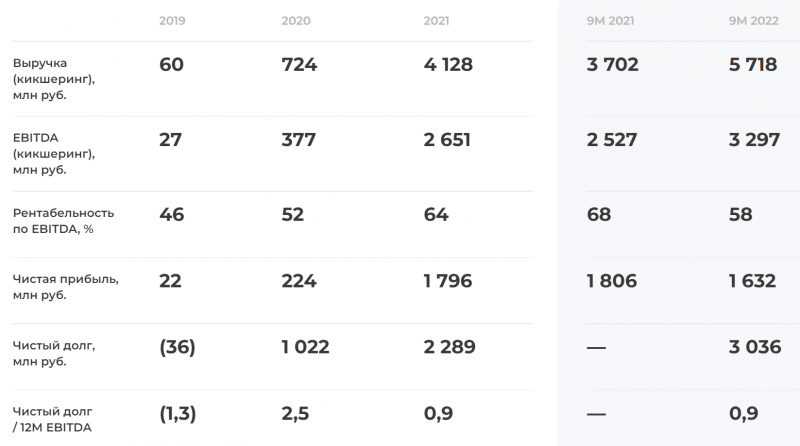
Task: Click the 2021 net profit value 1 796
Action: (448, 281)
